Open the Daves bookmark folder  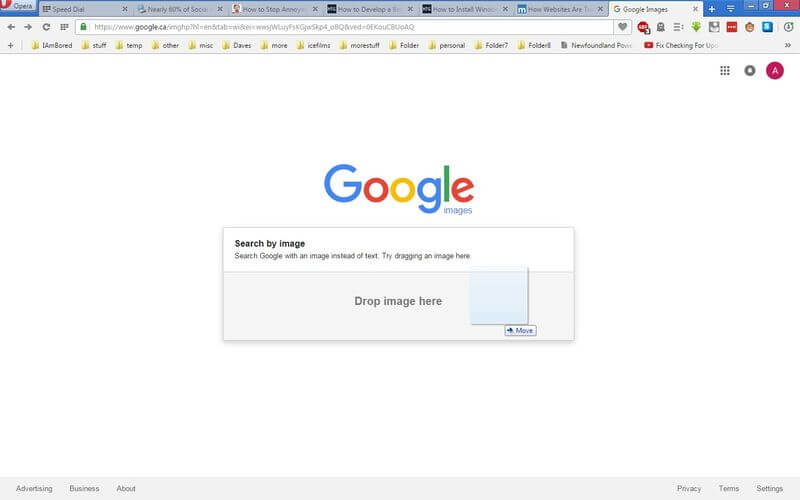pos(236,45)
